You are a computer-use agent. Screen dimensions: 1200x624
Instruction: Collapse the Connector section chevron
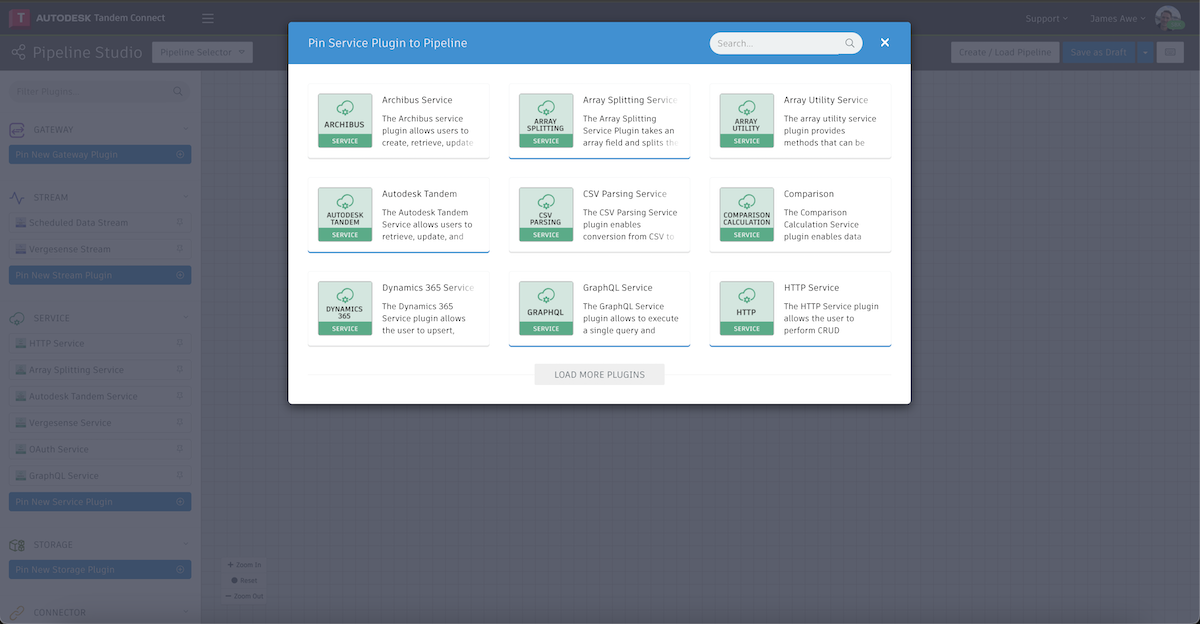pos(186,612)
